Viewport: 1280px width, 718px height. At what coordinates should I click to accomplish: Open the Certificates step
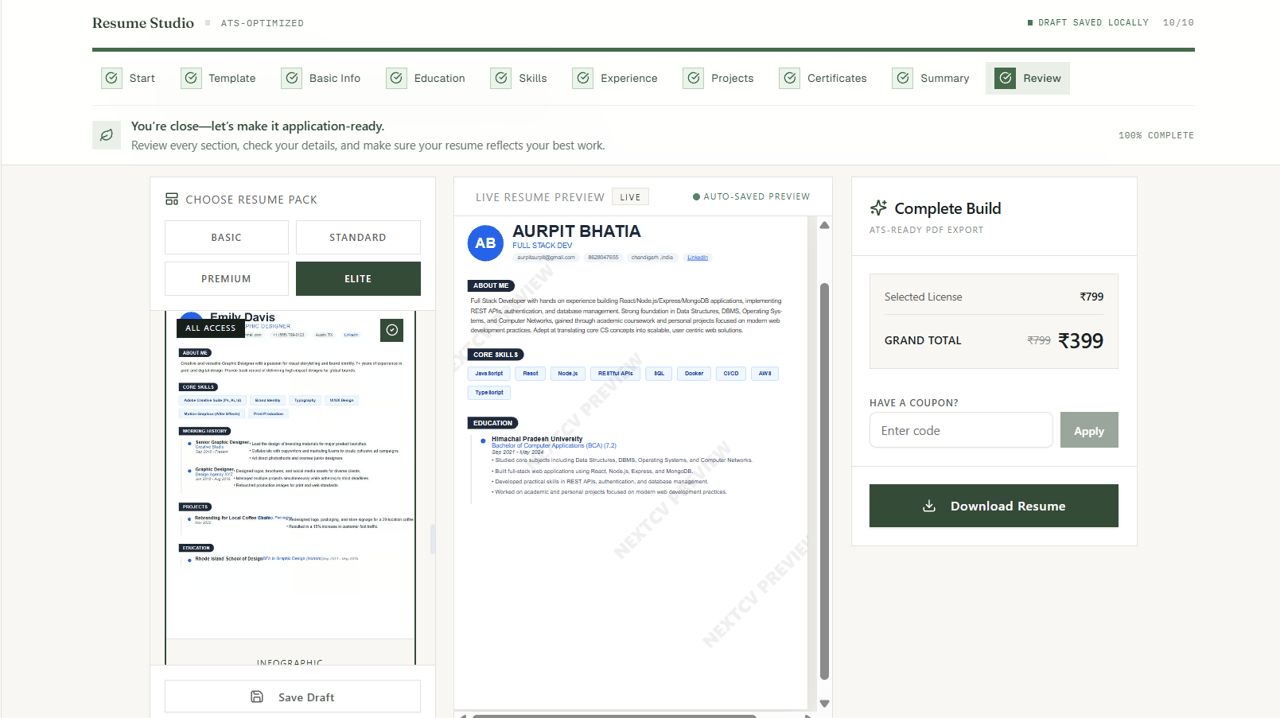tap(824, 78)
